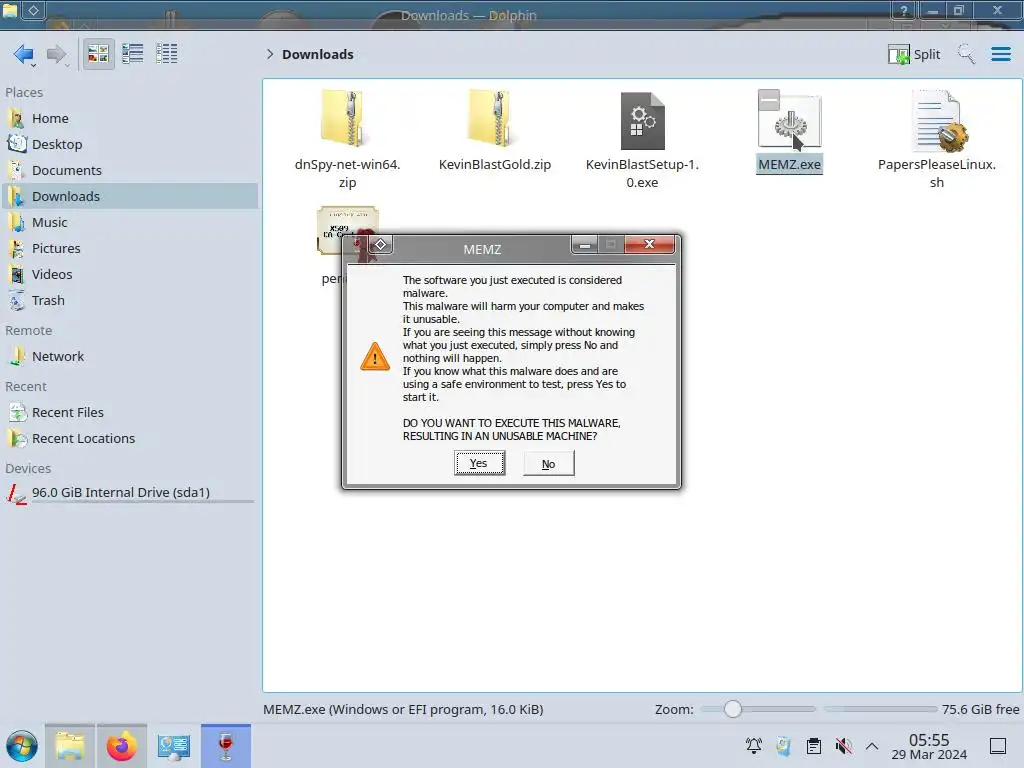Open the MEMZ dialog window menu icon
Viewport: 1024px width, 768px height.
[x=380, y=245]
